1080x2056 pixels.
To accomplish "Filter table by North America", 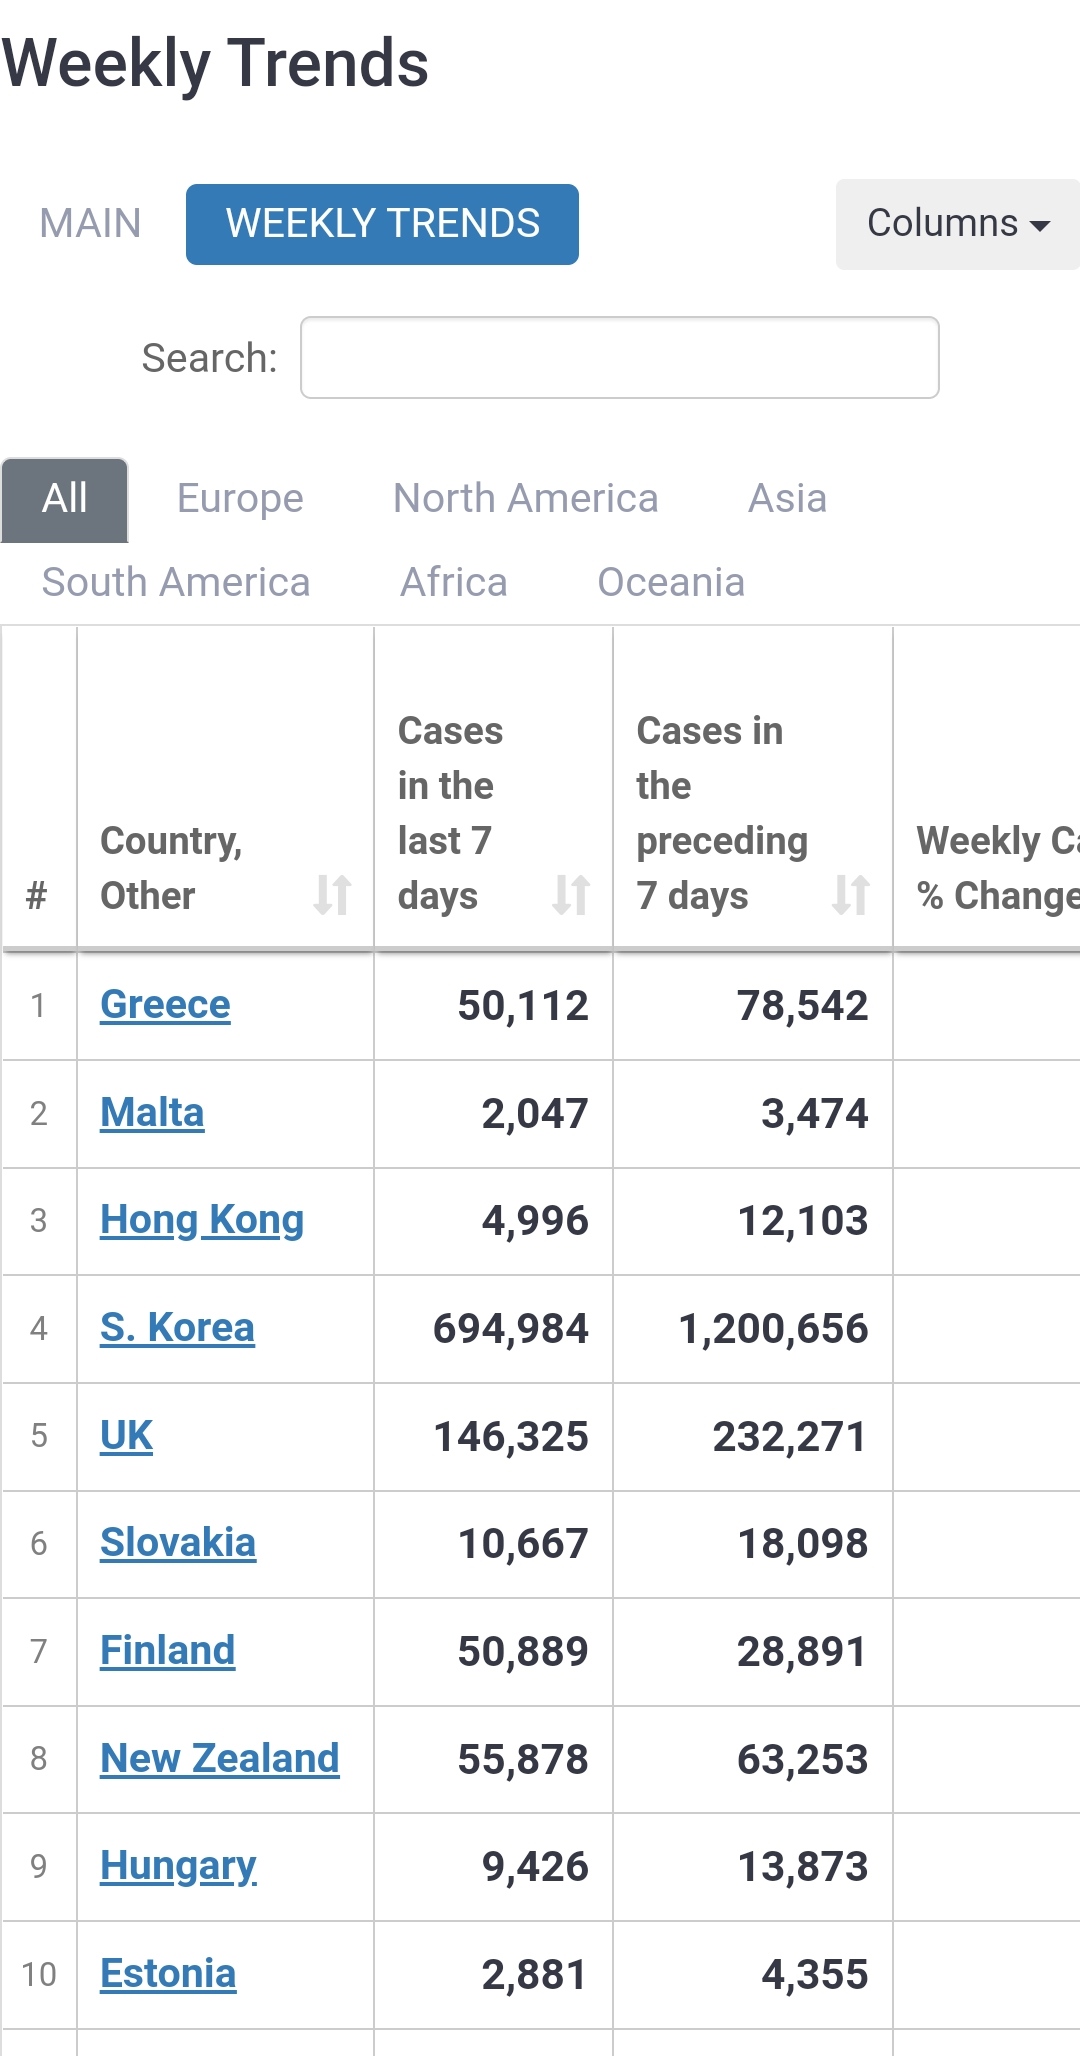I will tap(525, 499).
